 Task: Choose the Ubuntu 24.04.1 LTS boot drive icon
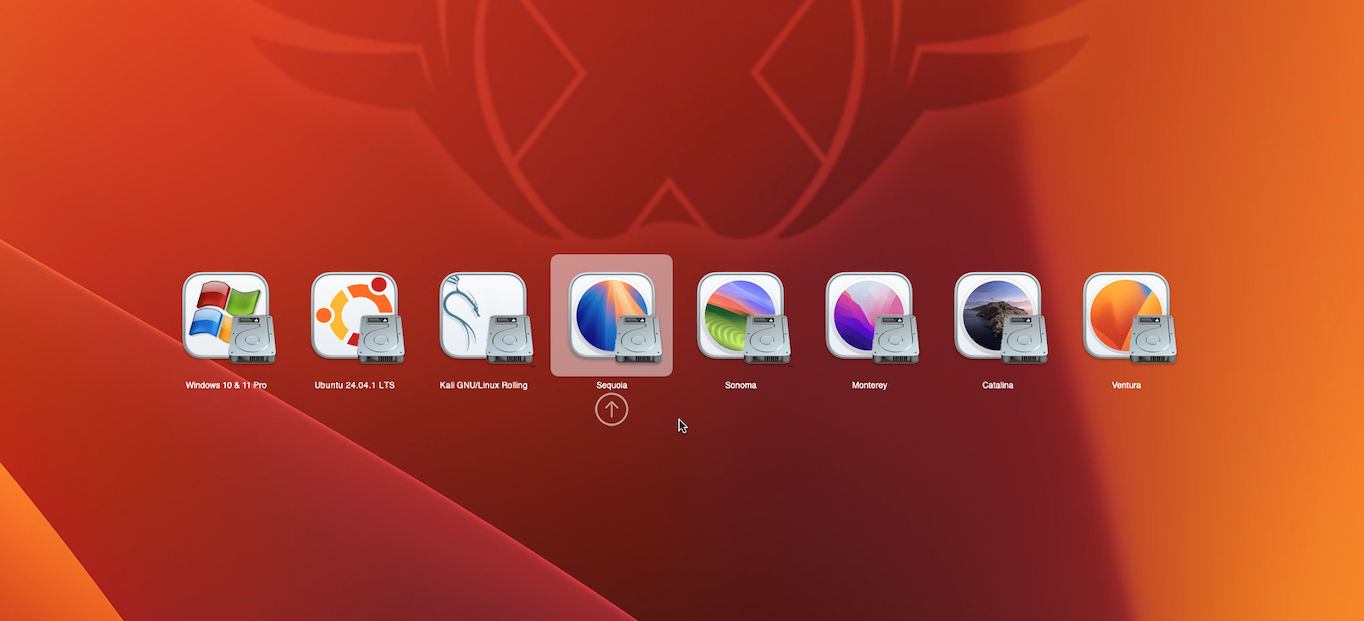(357, 317)
